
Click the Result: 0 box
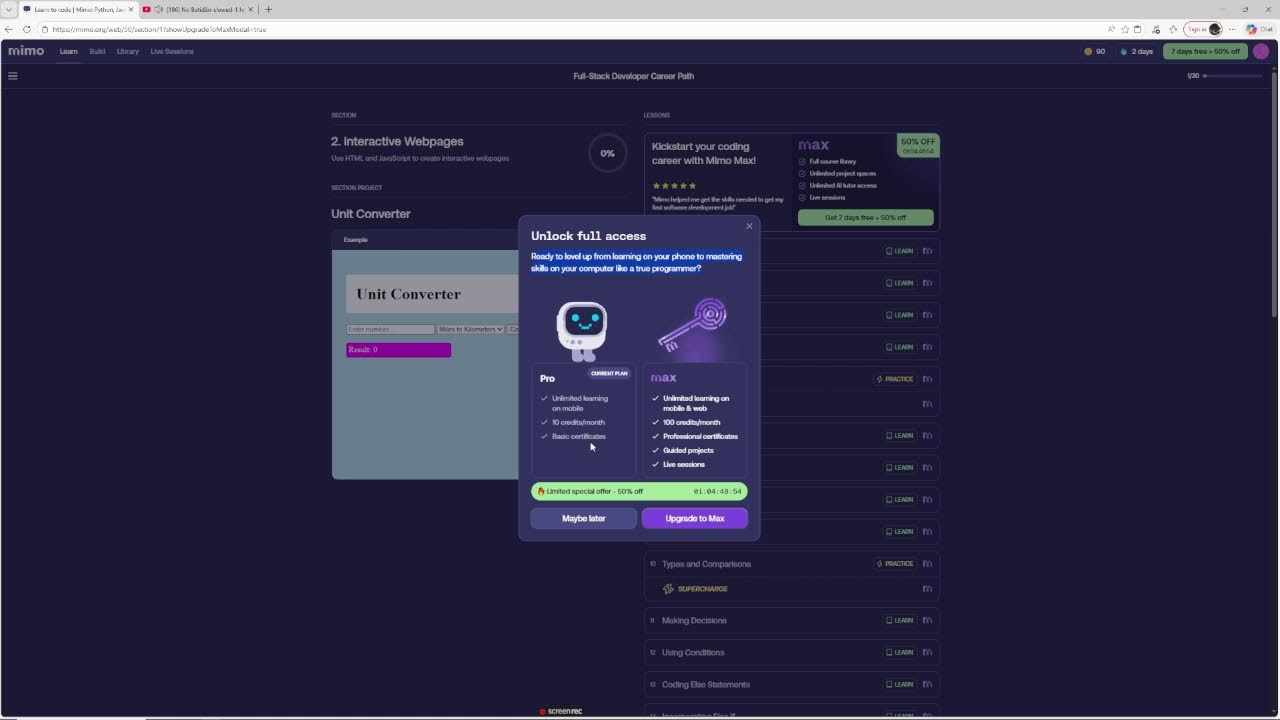pos(398,349)
